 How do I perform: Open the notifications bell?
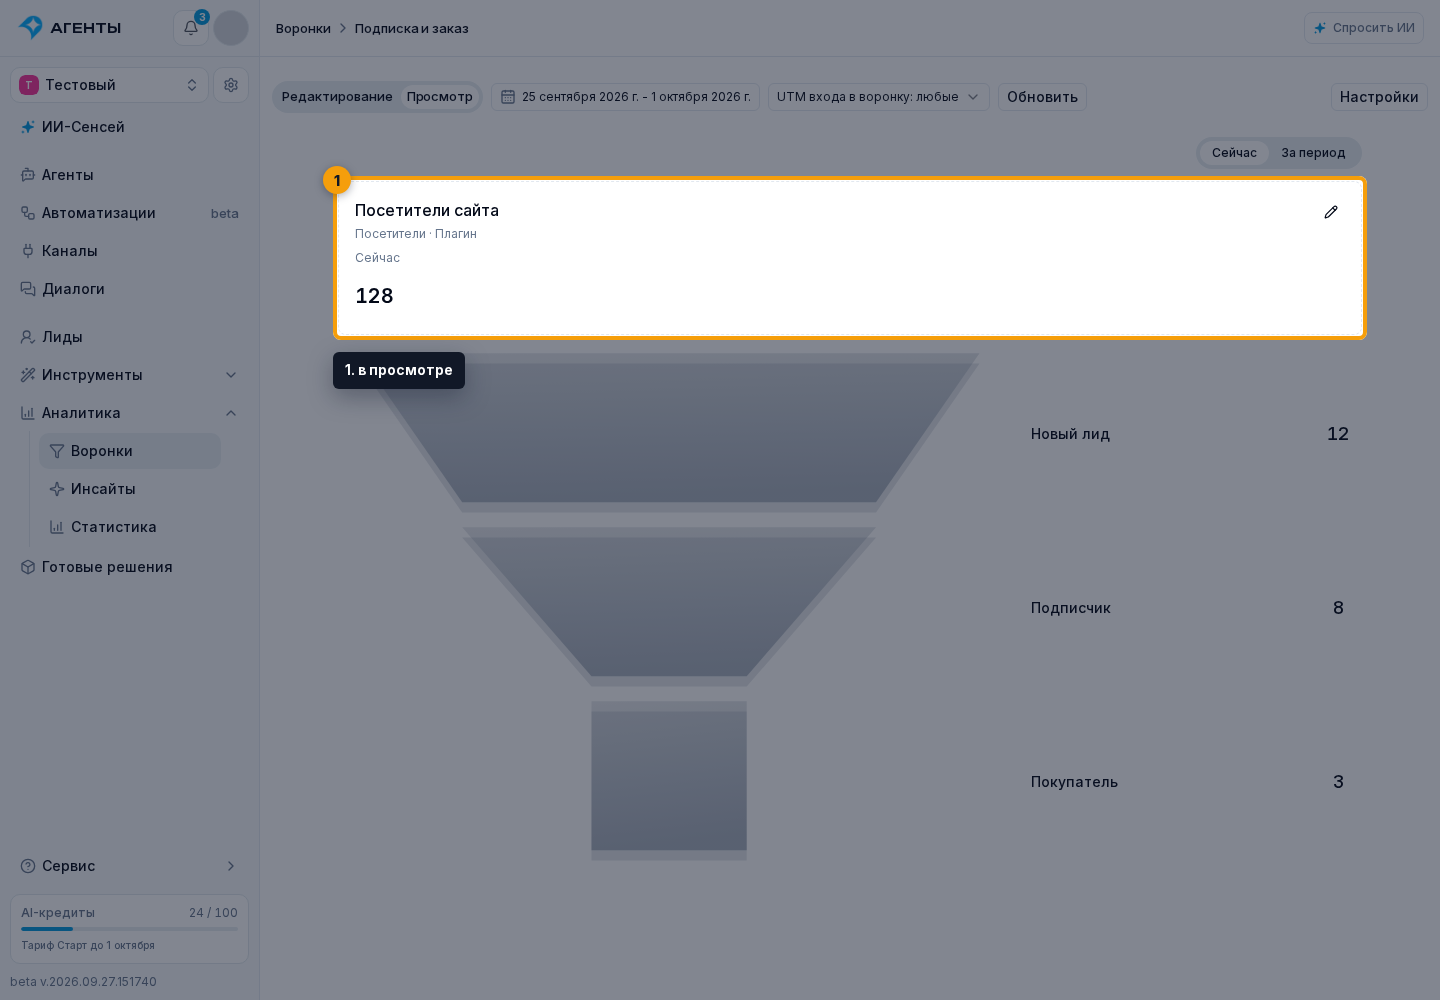point(191,28)
